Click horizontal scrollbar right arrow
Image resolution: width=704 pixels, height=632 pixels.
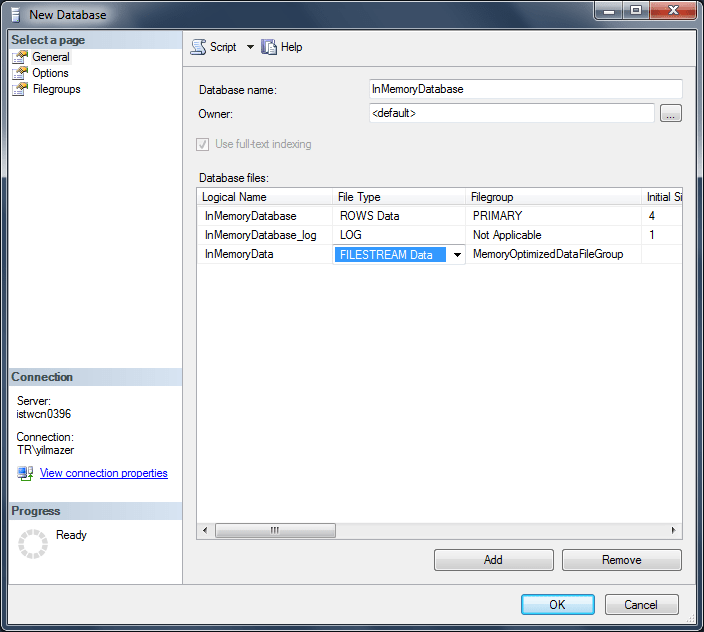click(673, 530)
